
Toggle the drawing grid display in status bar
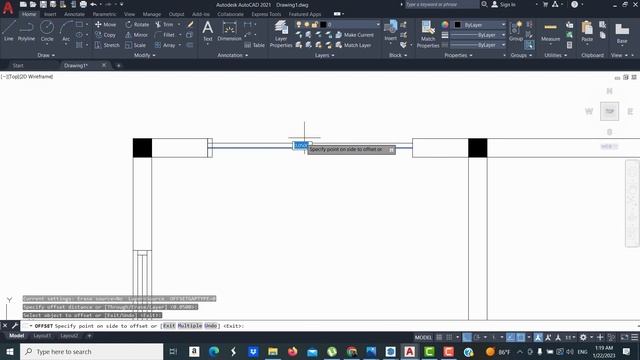coord(439,337)
